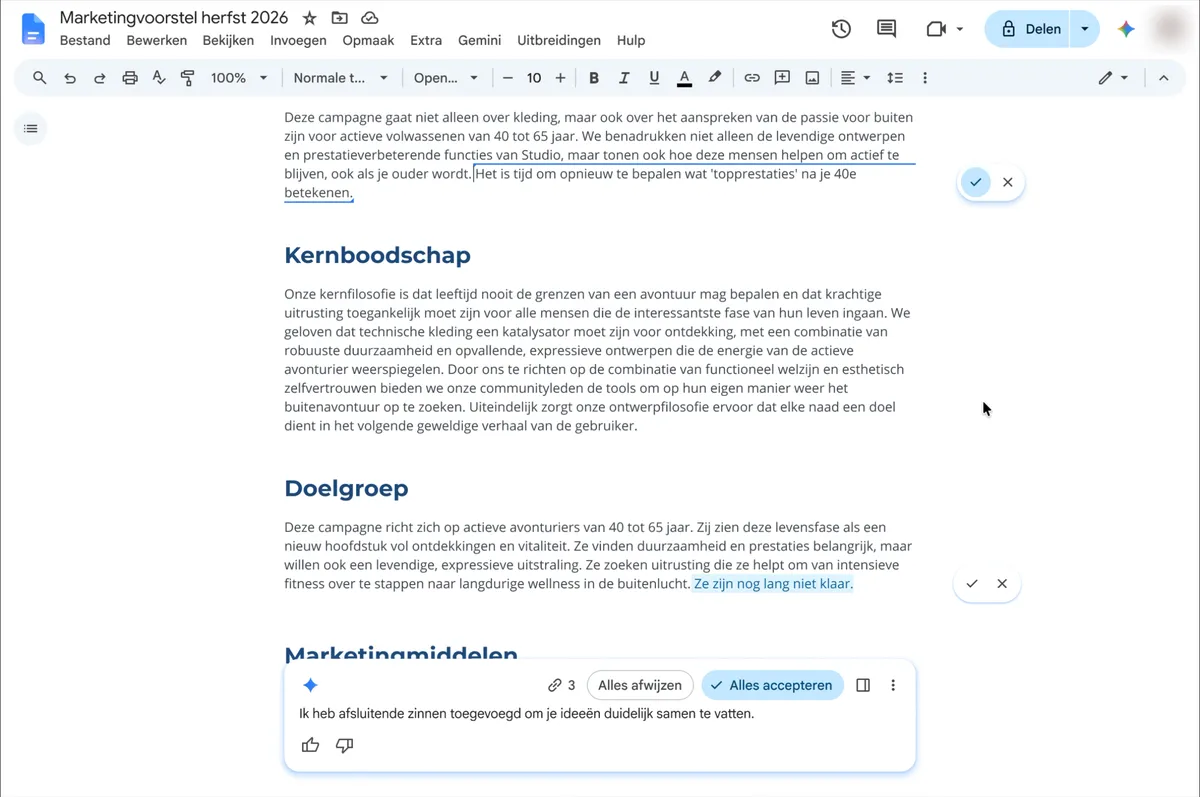
Task: Open the Uitbreidingen menu
Action: [559, 41]
